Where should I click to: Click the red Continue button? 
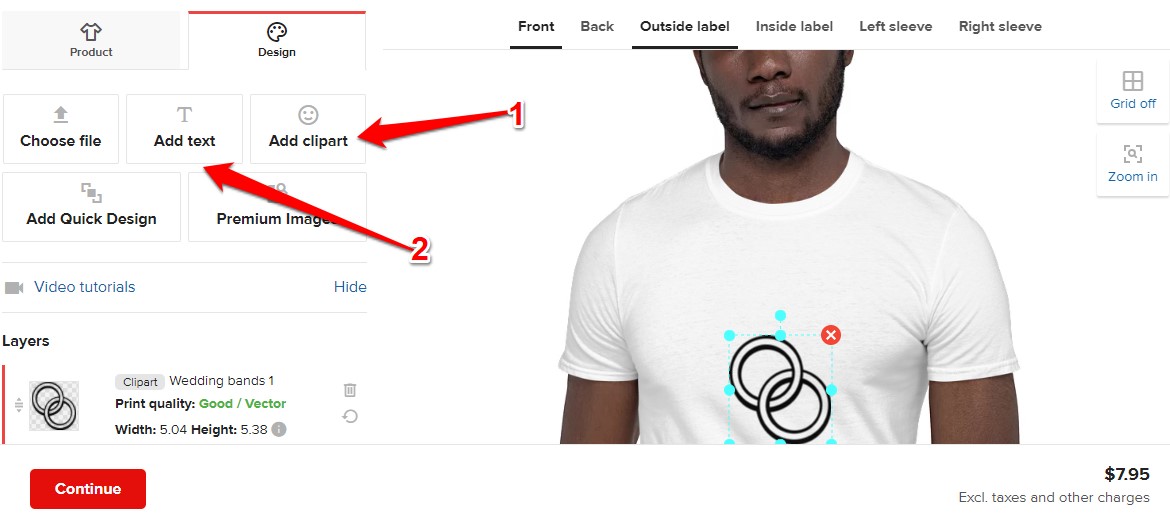[x=88, y=489]
